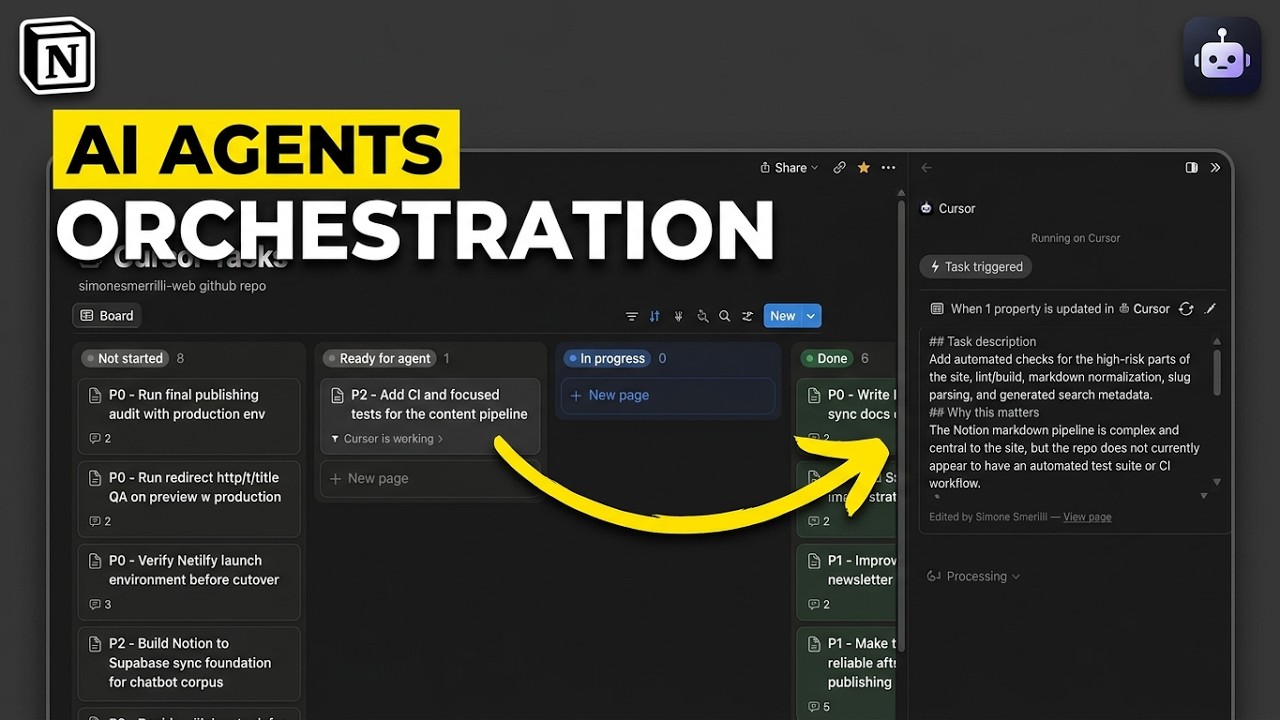
Task: Click scroll-up arrow of task description box
Action: [1217, 340]
